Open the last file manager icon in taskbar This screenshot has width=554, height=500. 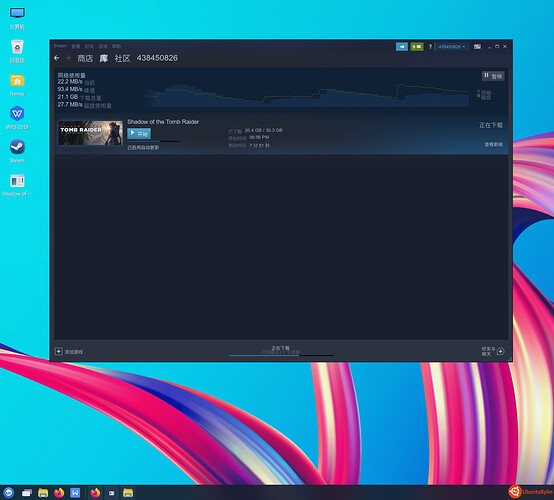click(128, 493)
